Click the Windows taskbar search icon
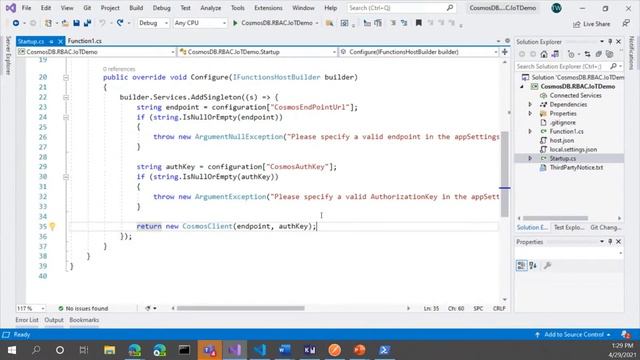The height and width of the screenshot is (360, 640). click(x=36, y=350)
